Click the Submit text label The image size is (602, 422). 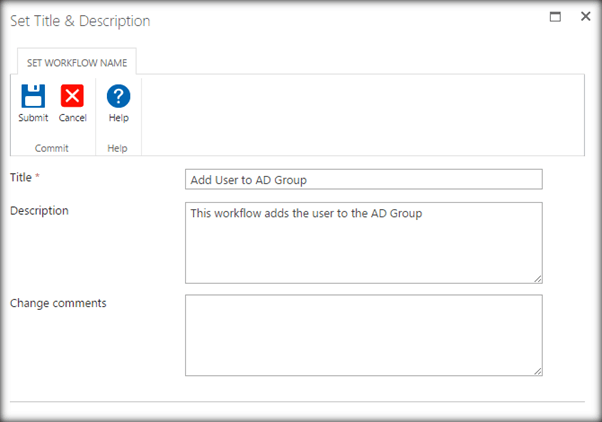point(33,118)
